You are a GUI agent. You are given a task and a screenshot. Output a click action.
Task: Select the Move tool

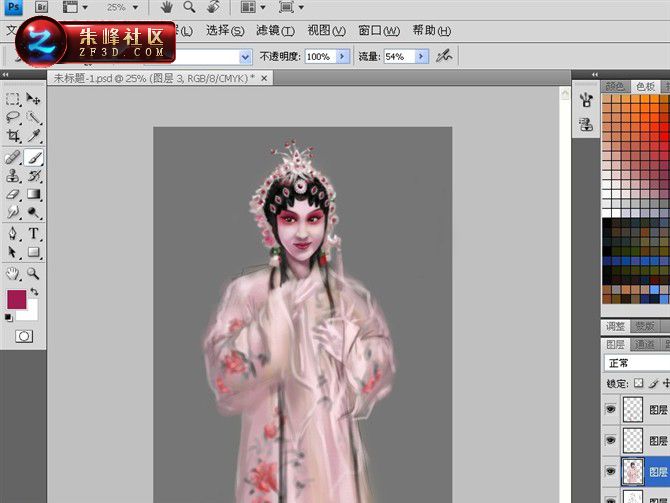33,99
